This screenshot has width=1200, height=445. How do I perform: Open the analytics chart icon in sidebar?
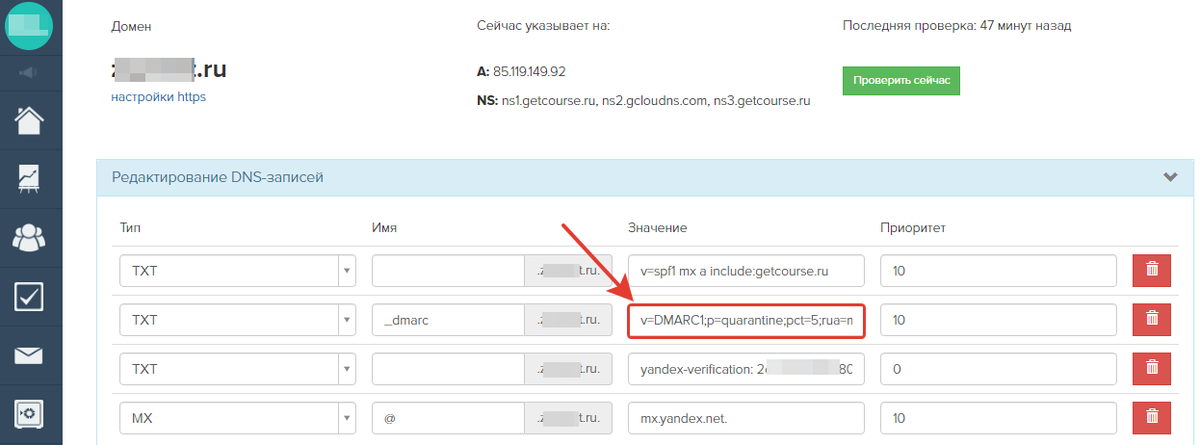click(30, 178)
